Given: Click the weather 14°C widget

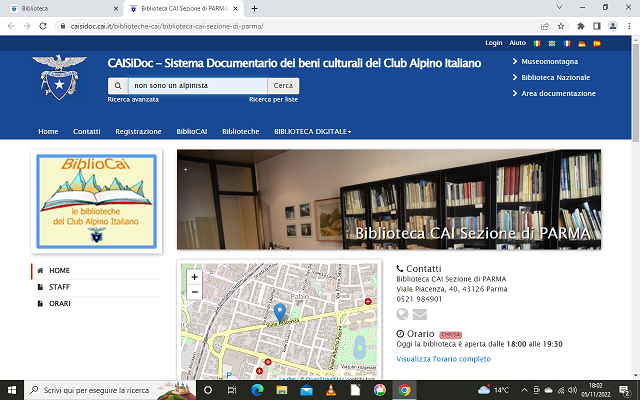Looking at the screenshot, I should 493,390.
